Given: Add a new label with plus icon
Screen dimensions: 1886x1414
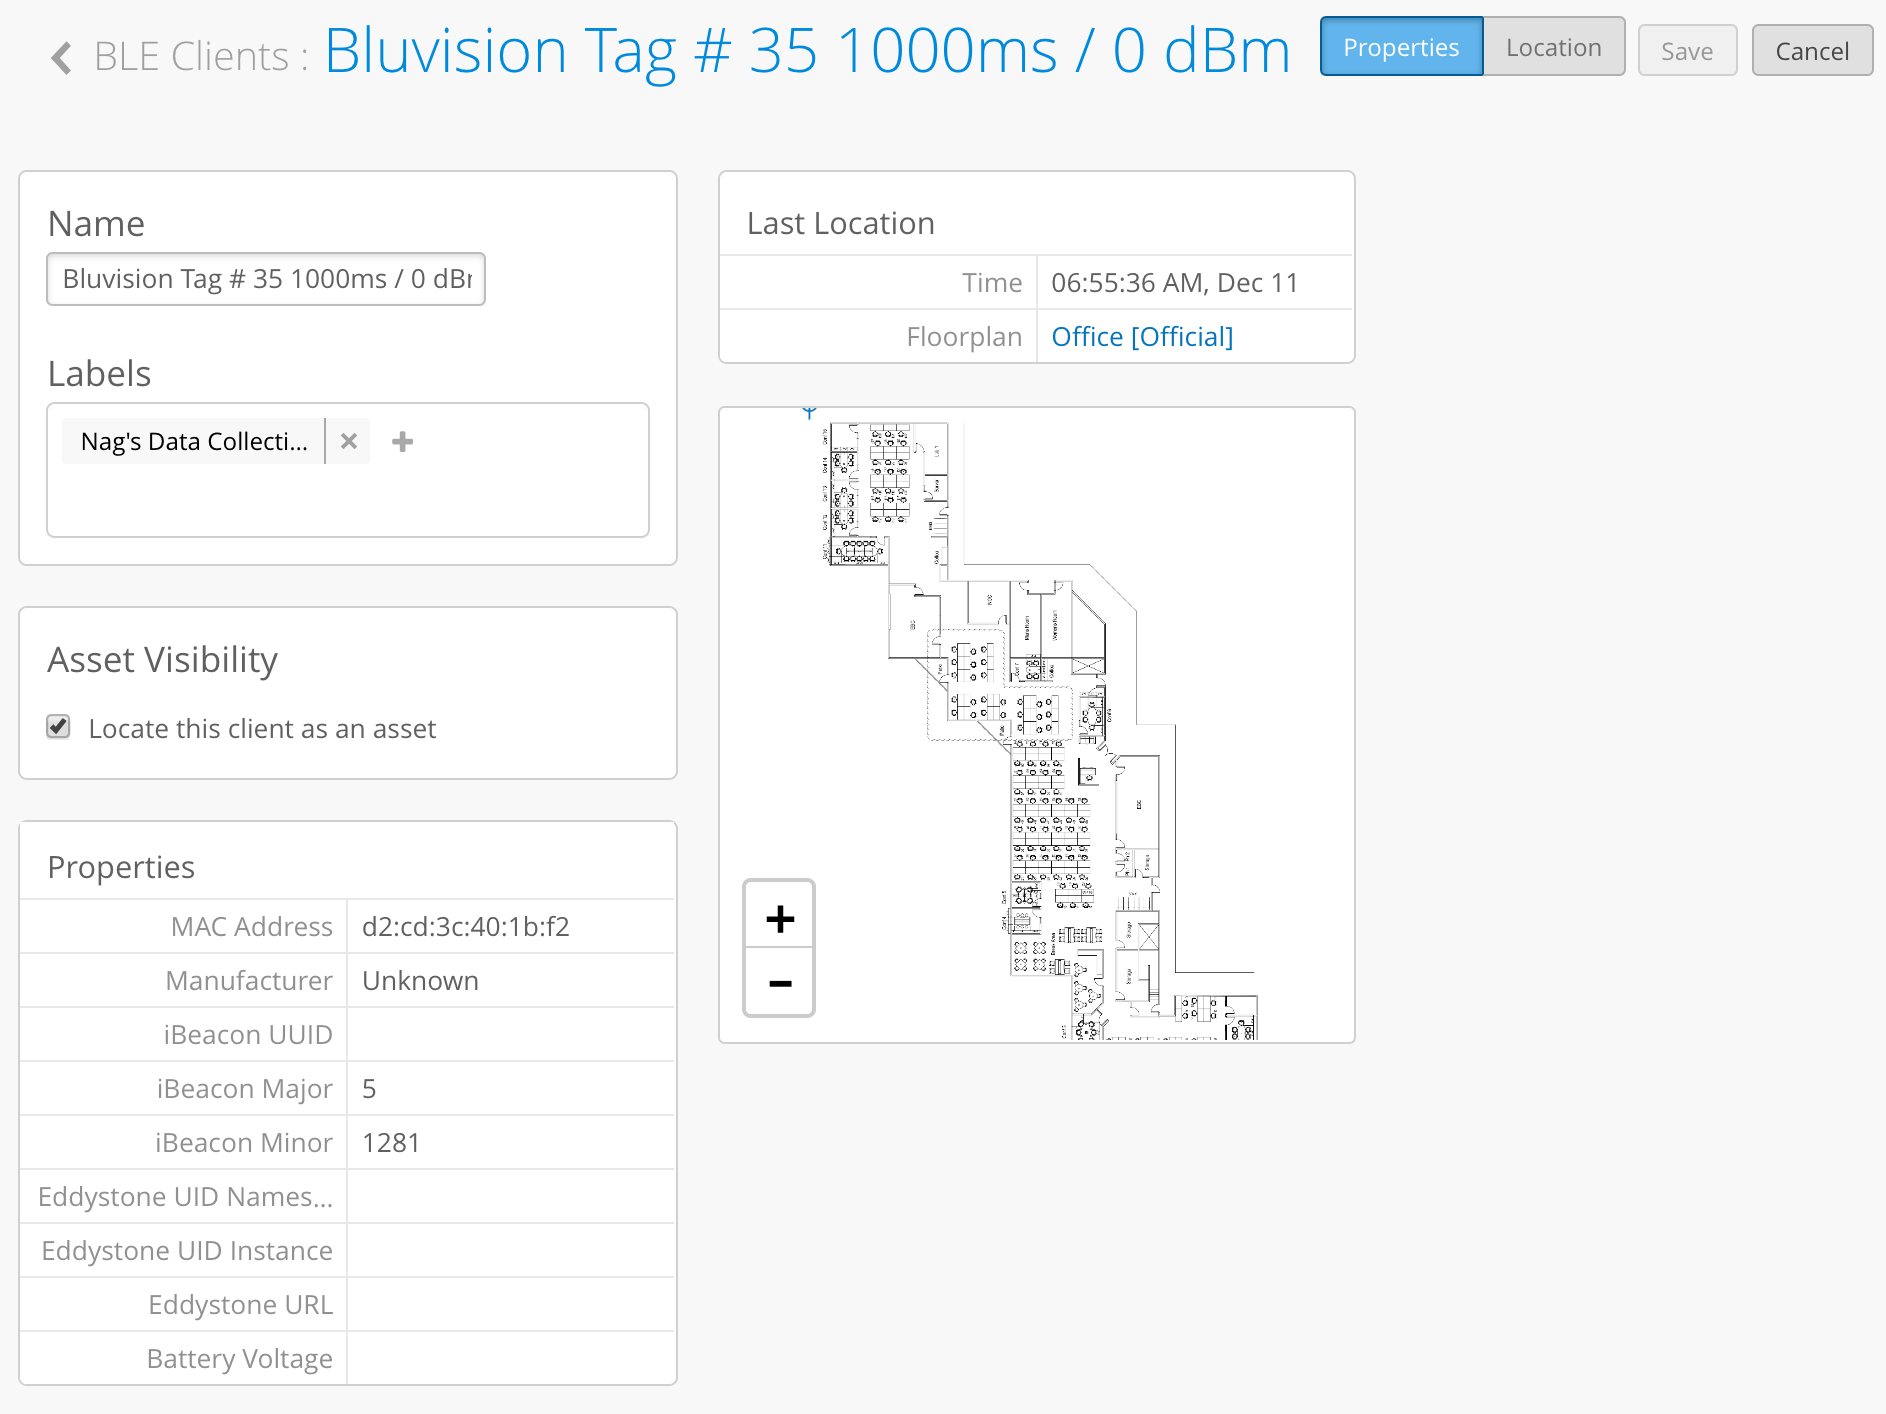Looking at the screenshot, I should coord(402,441).
